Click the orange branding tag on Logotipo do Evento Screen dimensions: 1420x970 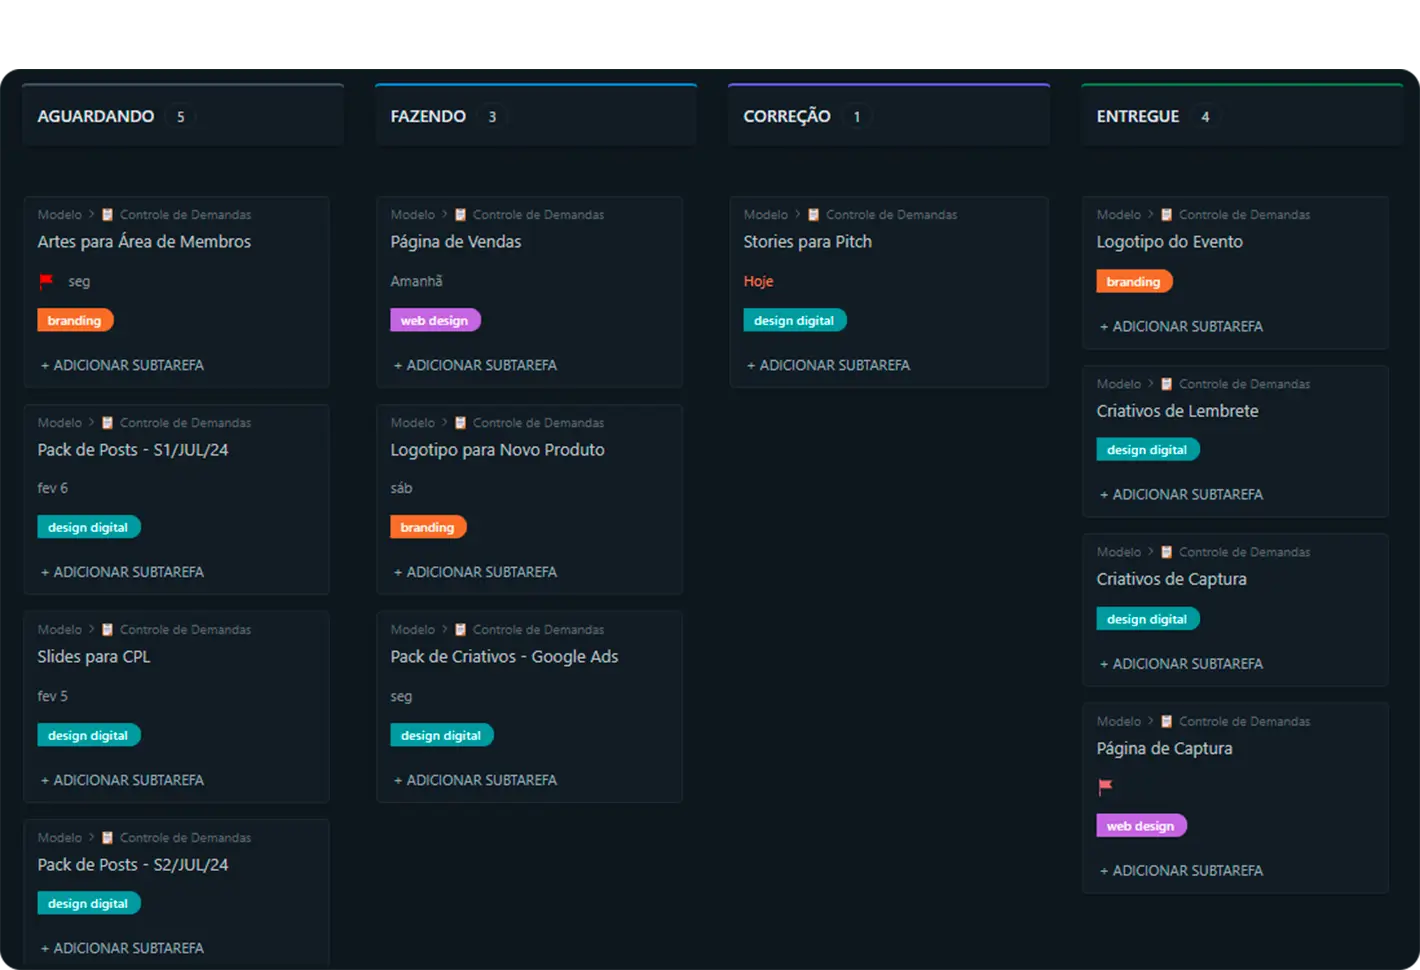(x=1134, y=282)
